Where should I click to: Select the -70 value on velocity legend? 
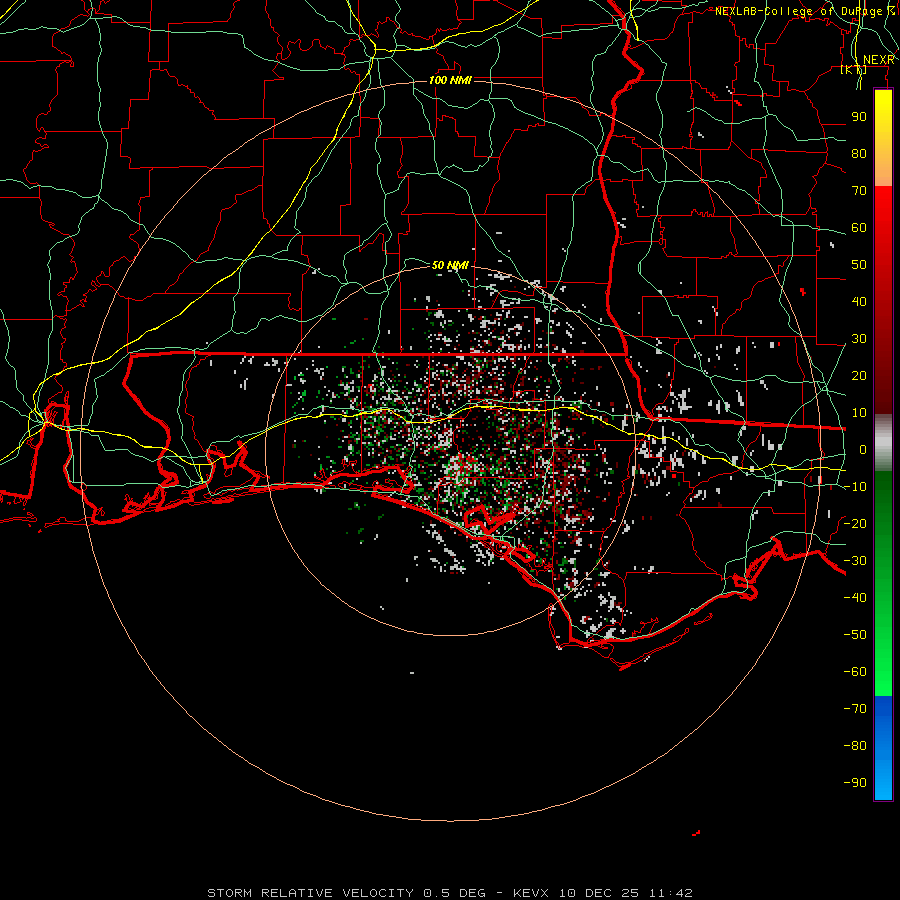(855, 709)
